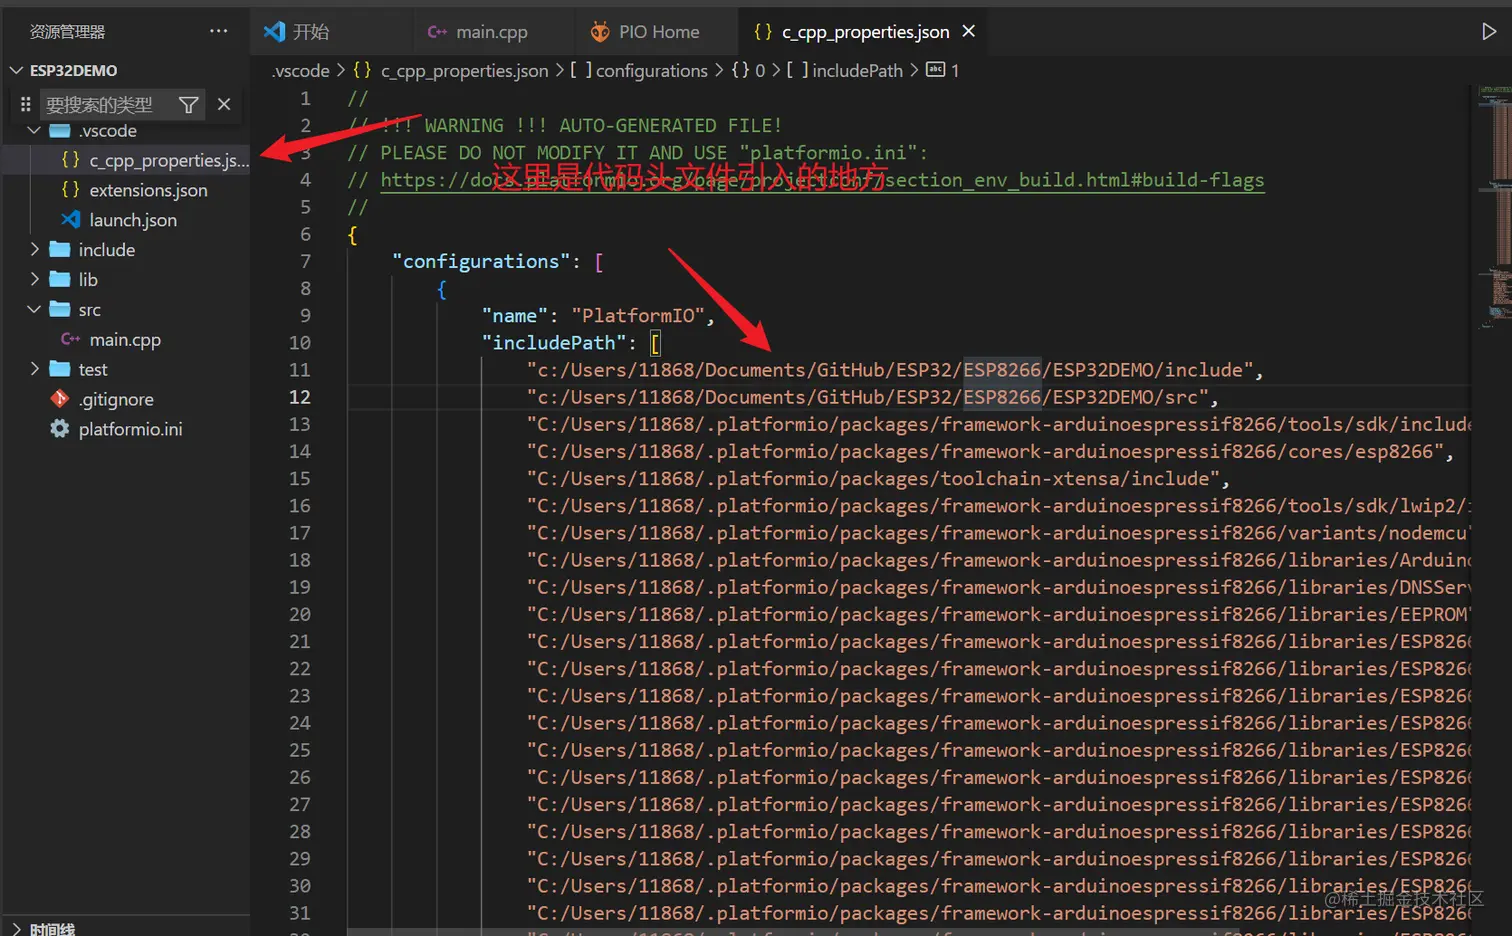Click the configurations breadcrumb segment
Viewport: 1512px width, 936px height.
651,70
